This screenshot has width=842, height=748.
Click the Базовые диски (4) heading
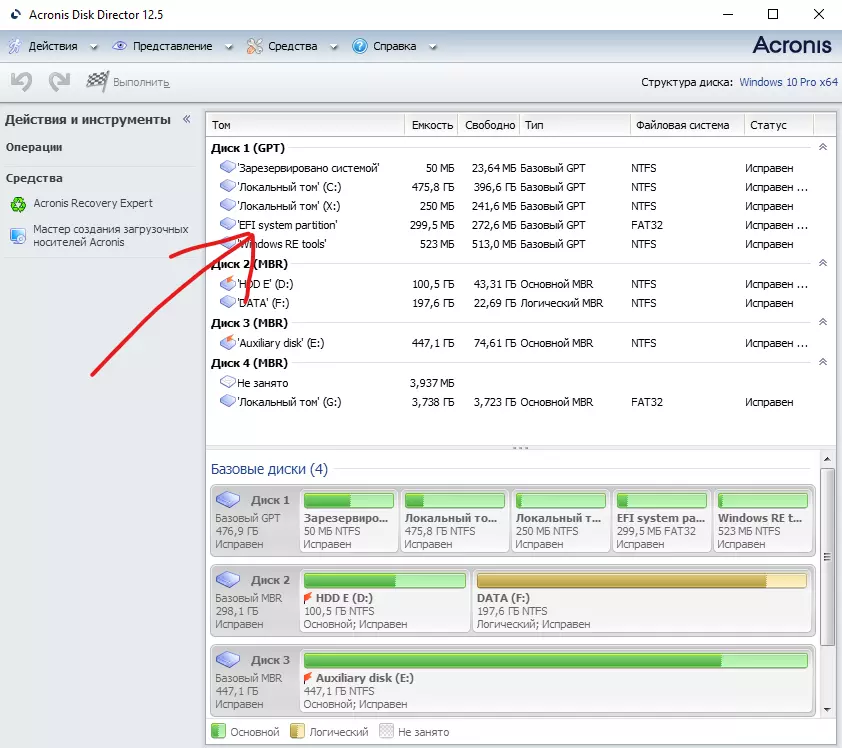[269, 469]
